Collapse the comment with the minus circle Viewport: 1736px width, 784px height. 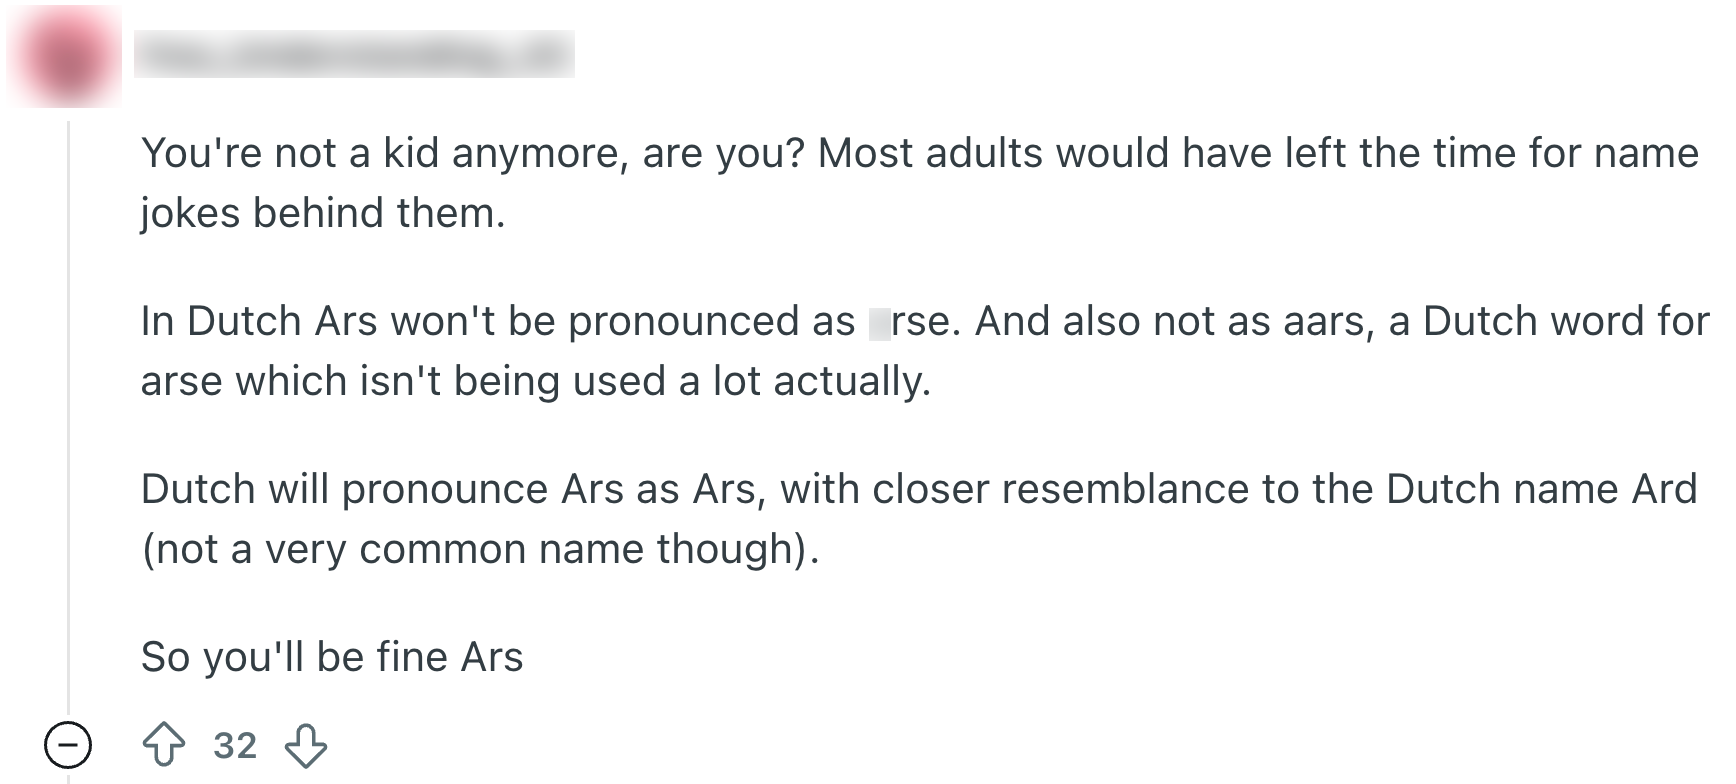(x=68, y=745)
